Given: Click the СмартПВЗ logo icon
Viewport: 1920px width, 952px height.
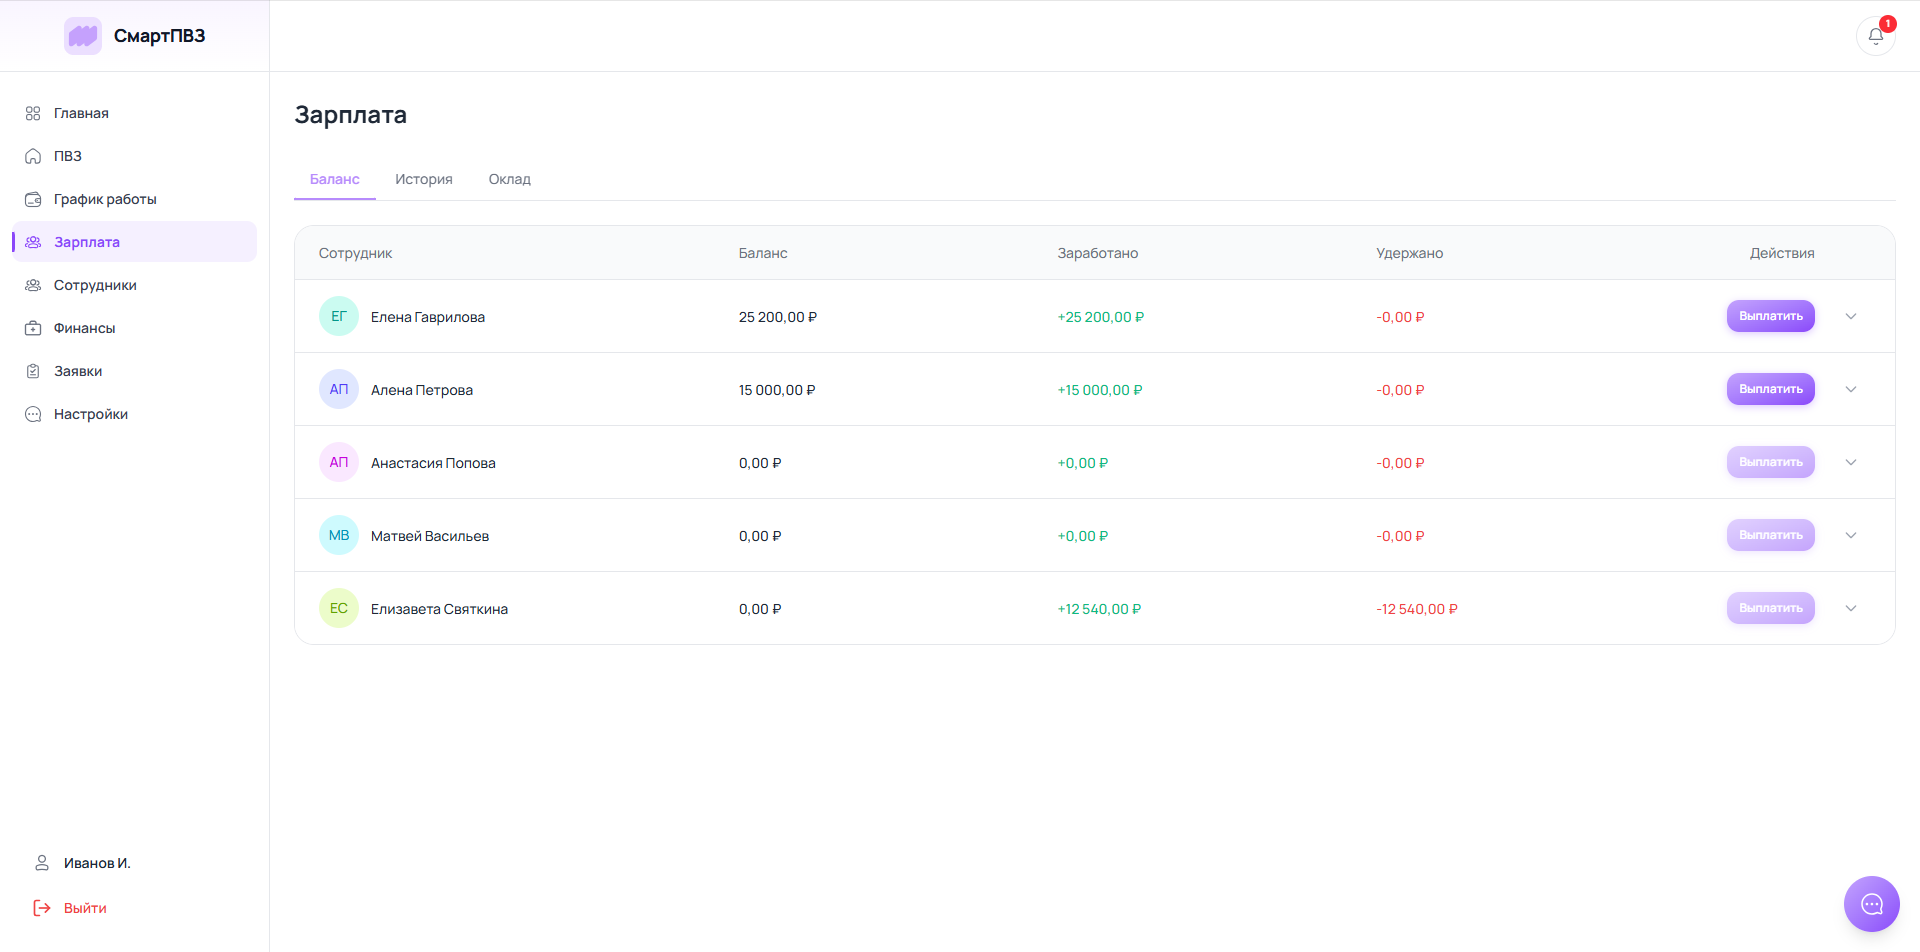Looking at the screenshot, I should tap(83, 36).
